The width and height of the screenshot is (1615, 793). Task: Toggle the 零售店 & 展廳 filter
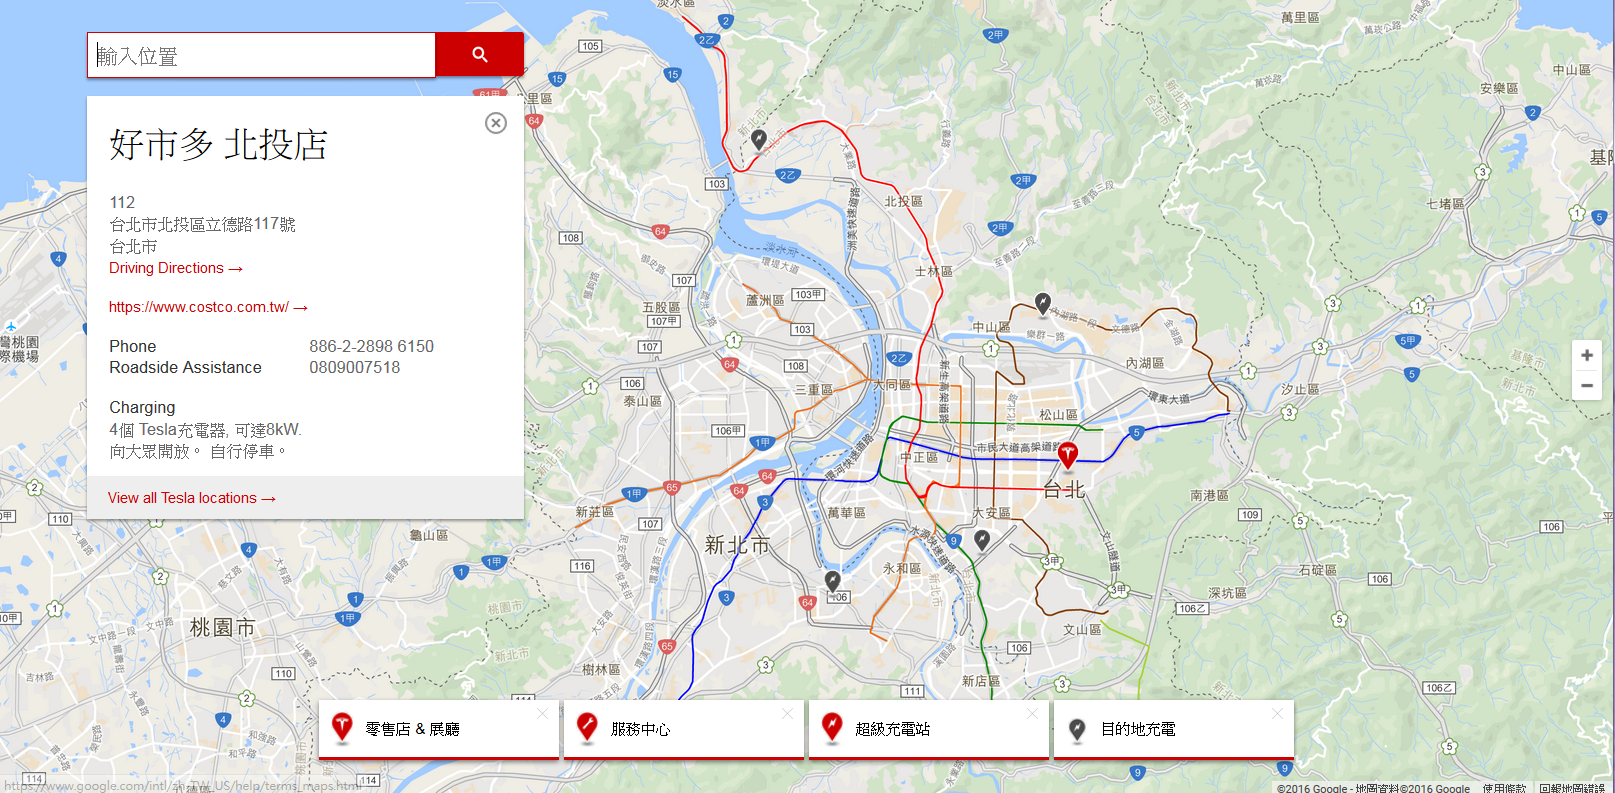439,729
